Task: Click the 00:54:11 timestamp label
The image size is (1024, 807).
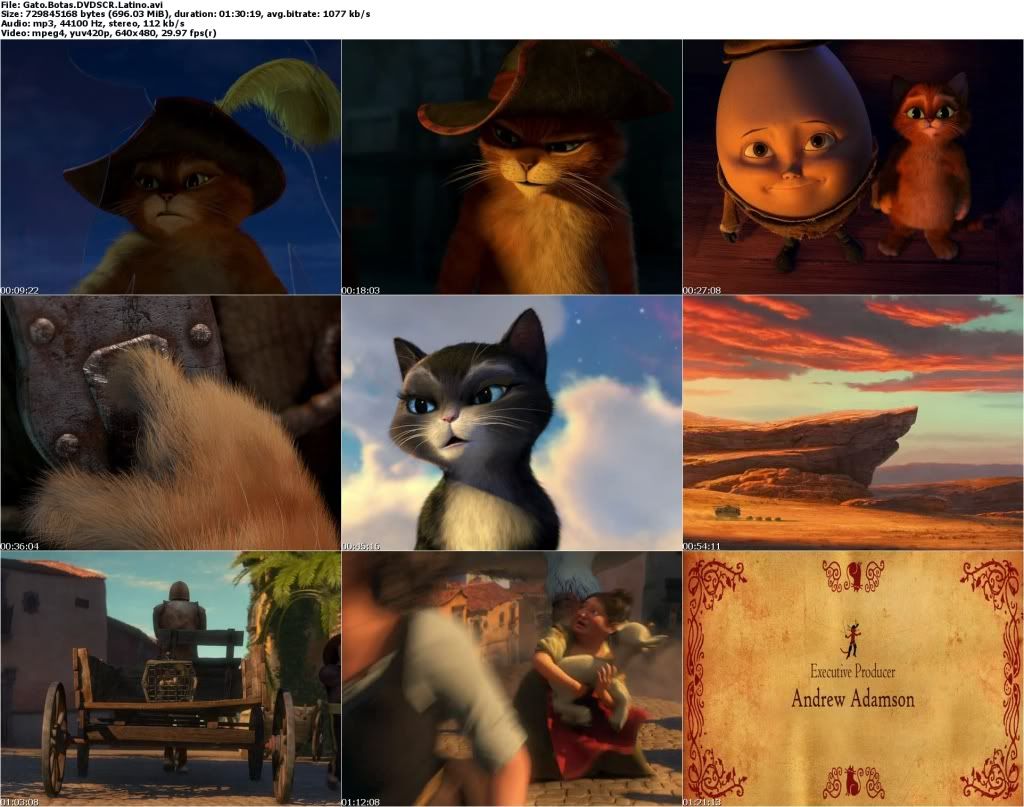Action: (702, 546)
